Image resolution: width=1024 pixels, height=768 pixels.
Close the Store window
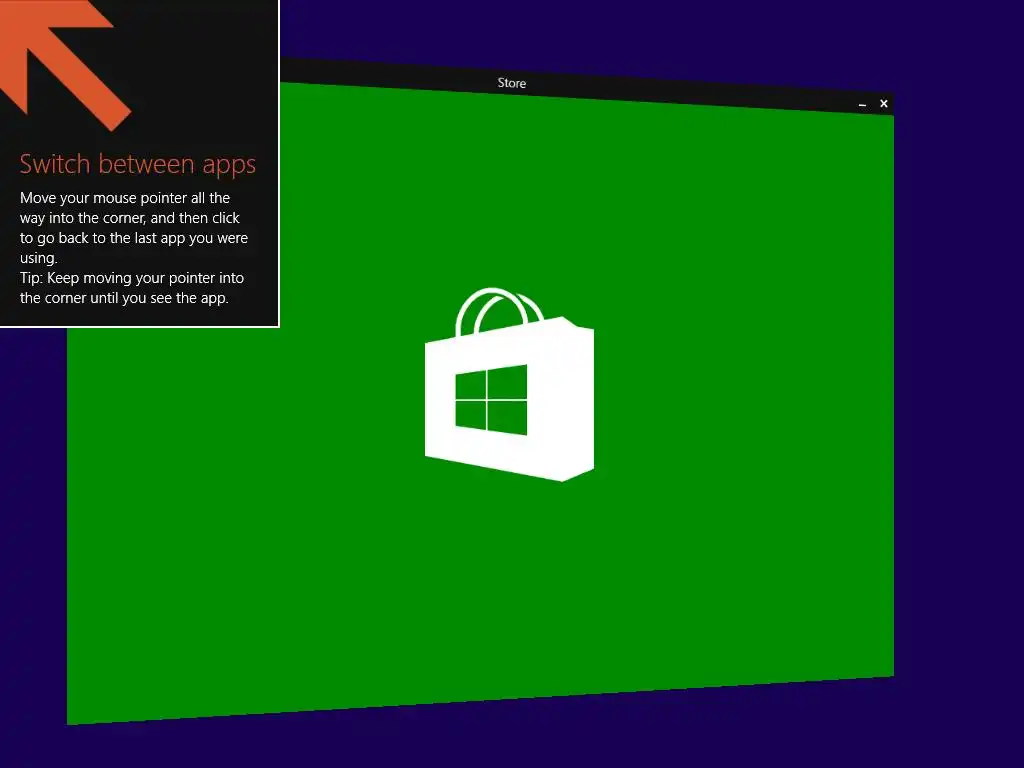884,103
